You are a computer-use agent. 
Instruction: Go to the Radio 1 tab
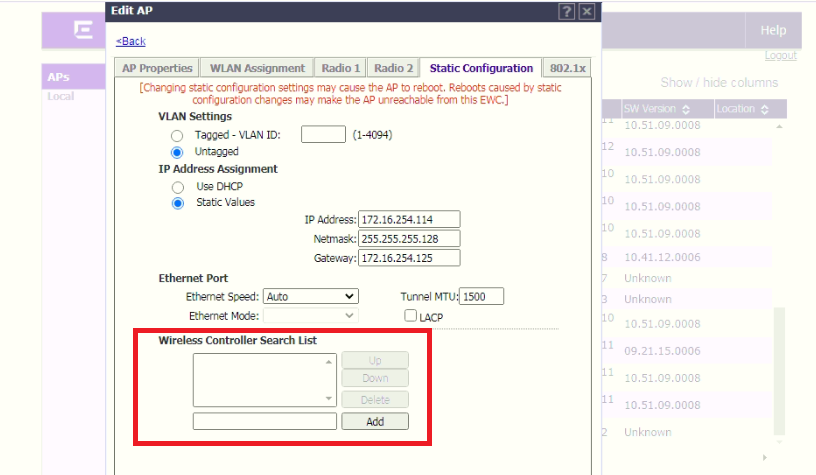pos(340,68)
